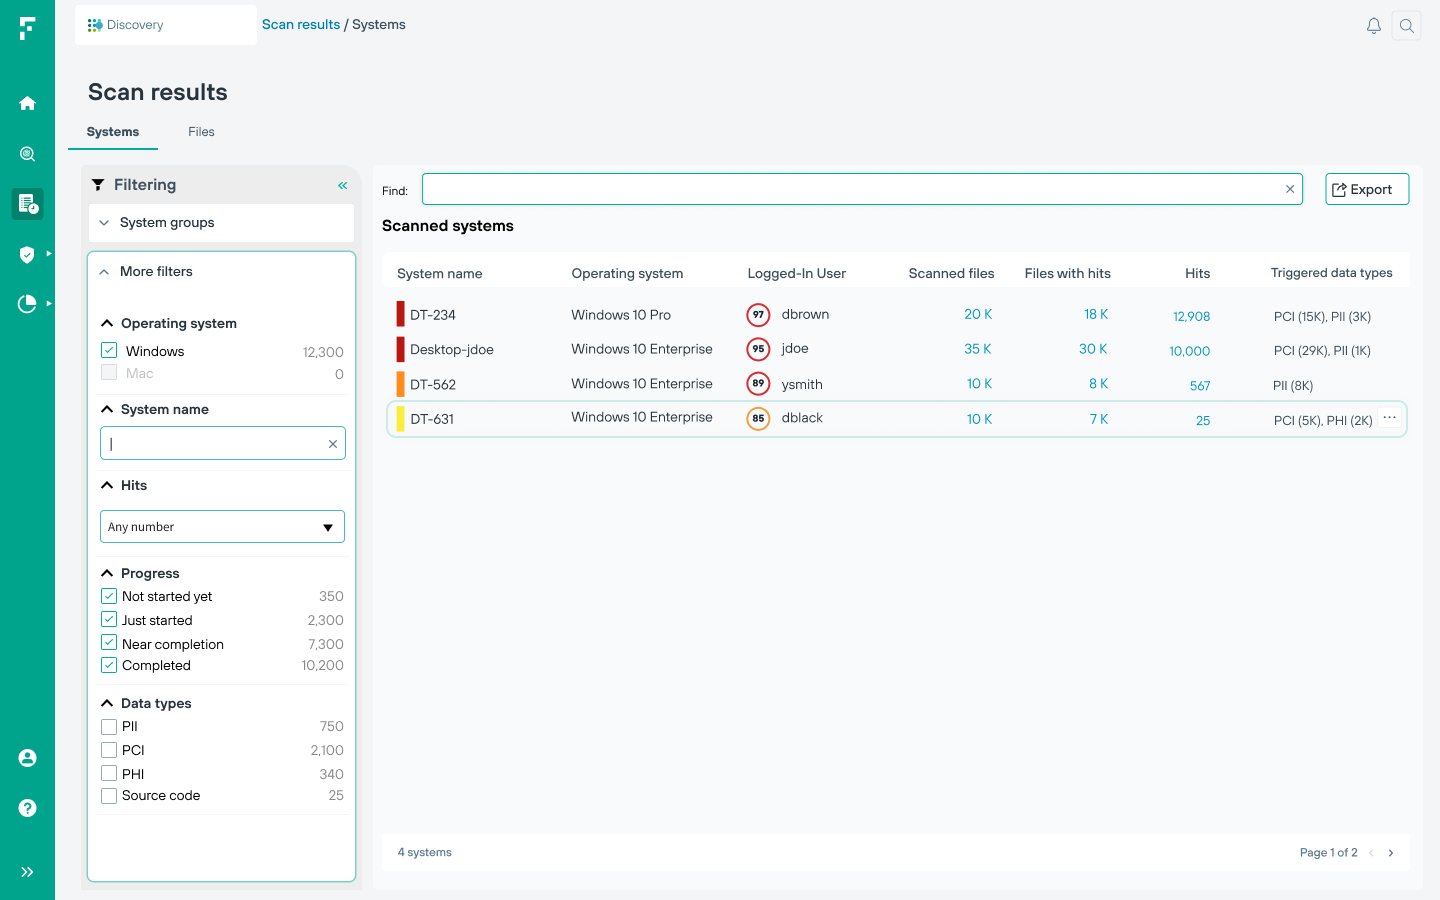This screenshot has height=900, width=1440.
Task: Check the PHI data type filter
Action: (109, 773)
